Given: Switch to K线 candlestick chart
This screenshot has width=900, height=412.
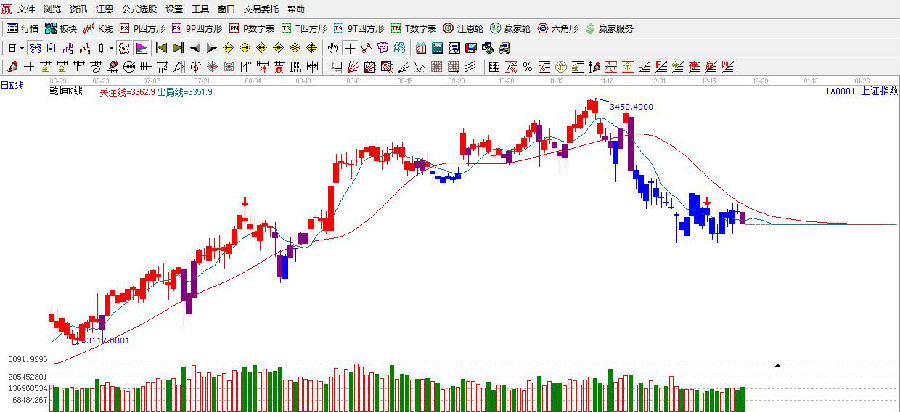Looking at the screenshot, I should click(101, 29).
